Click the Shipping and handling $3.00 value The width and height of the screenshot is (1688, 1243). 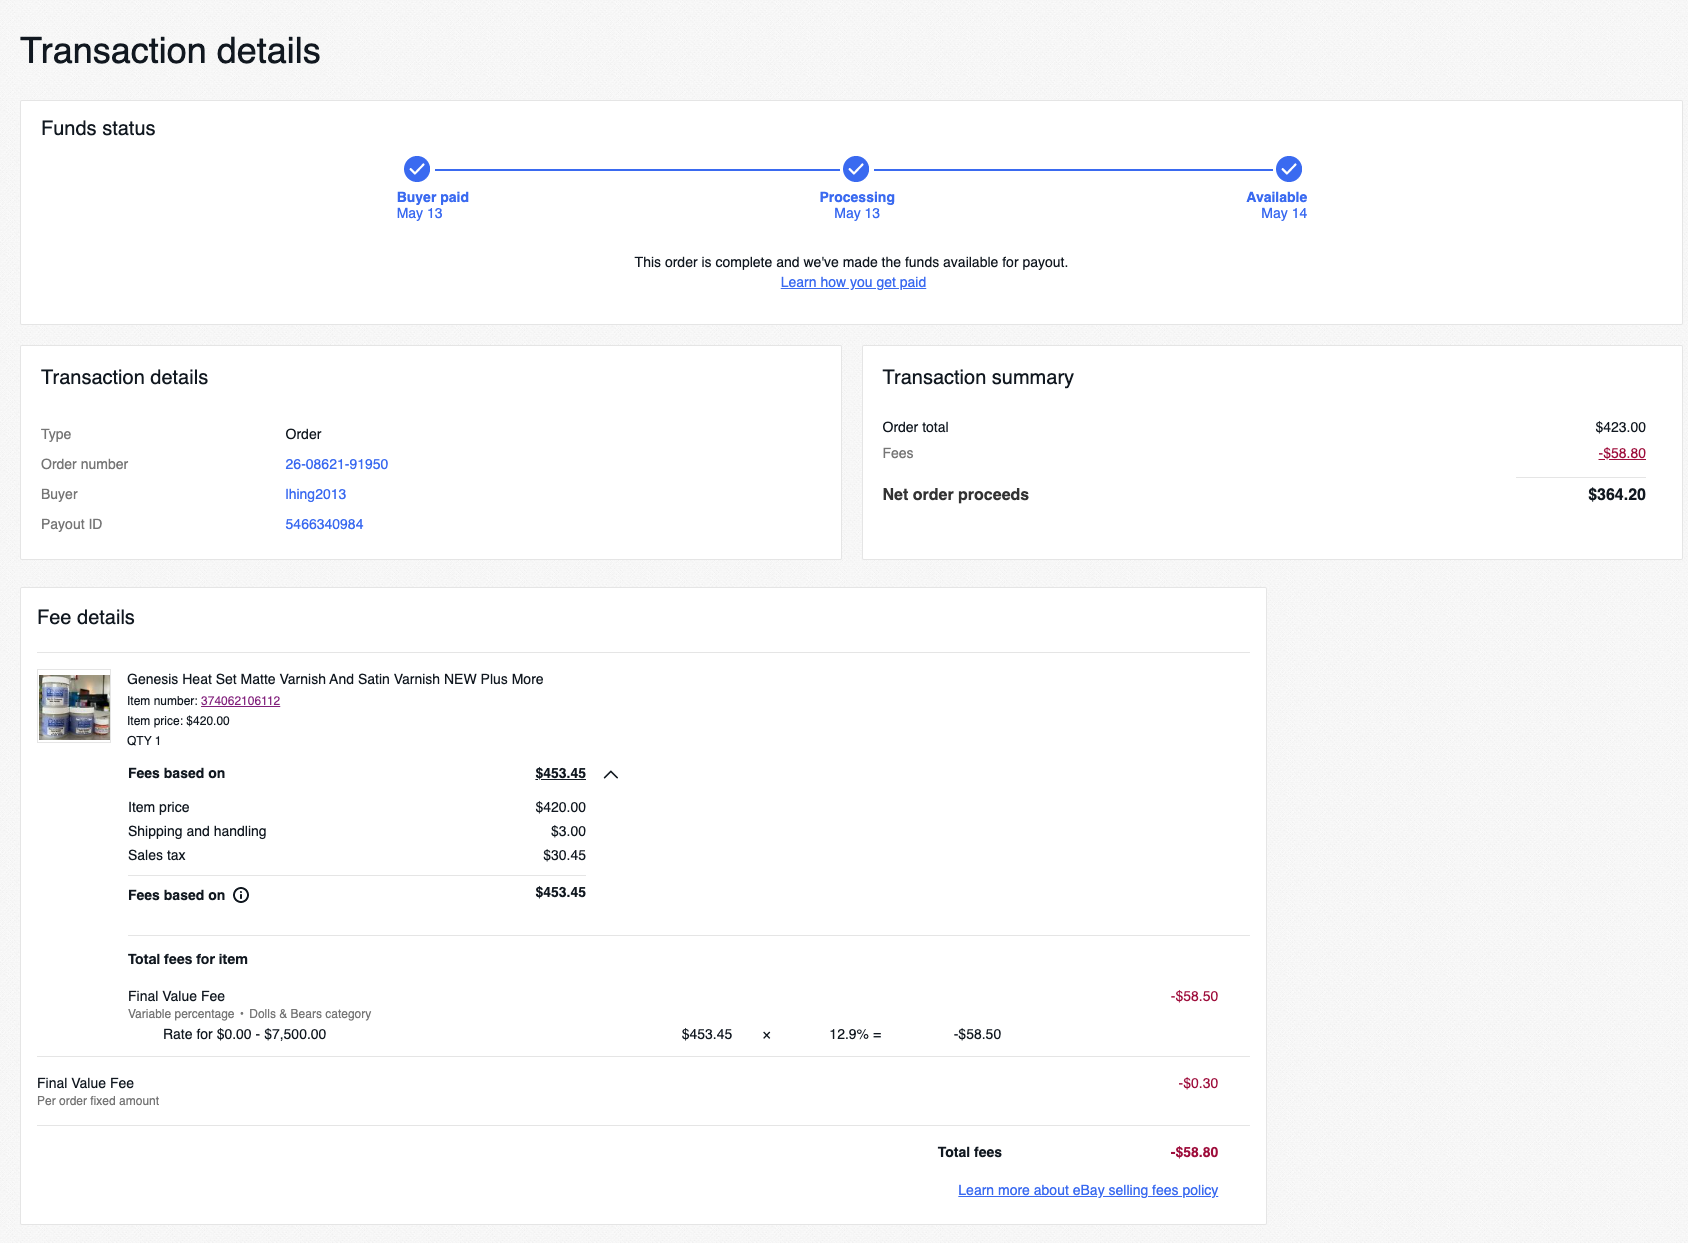(x=568, y=831)
